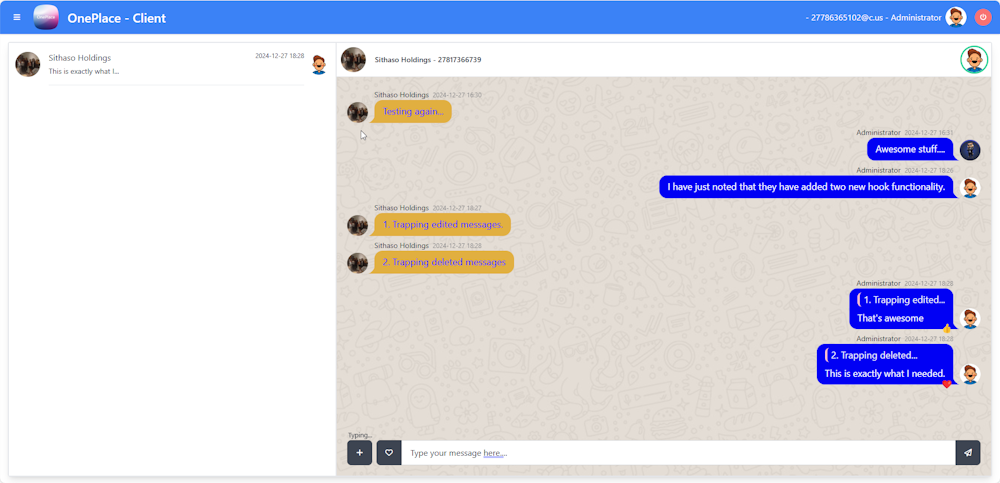Click quoted '1. Trapping edited...' reply preview
The height and width of the screenshot is (483, 1000).
tap(901, 299)
